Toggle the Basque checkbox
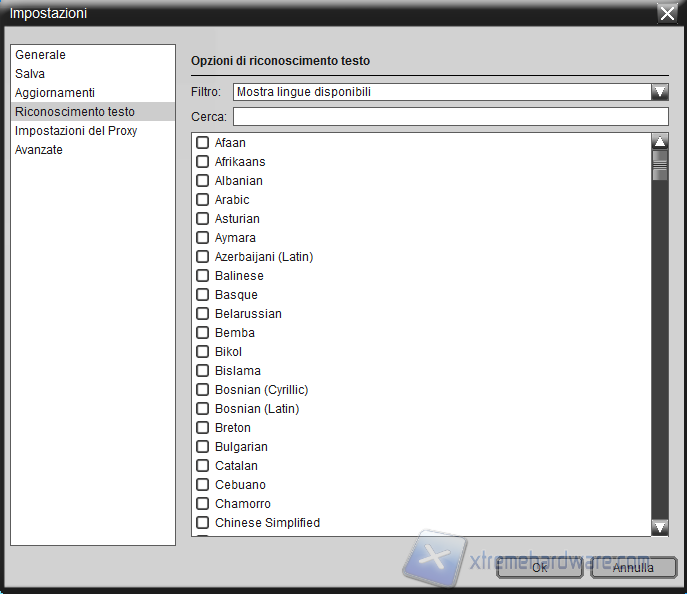 pyautogui.click(x=202, y=295)
